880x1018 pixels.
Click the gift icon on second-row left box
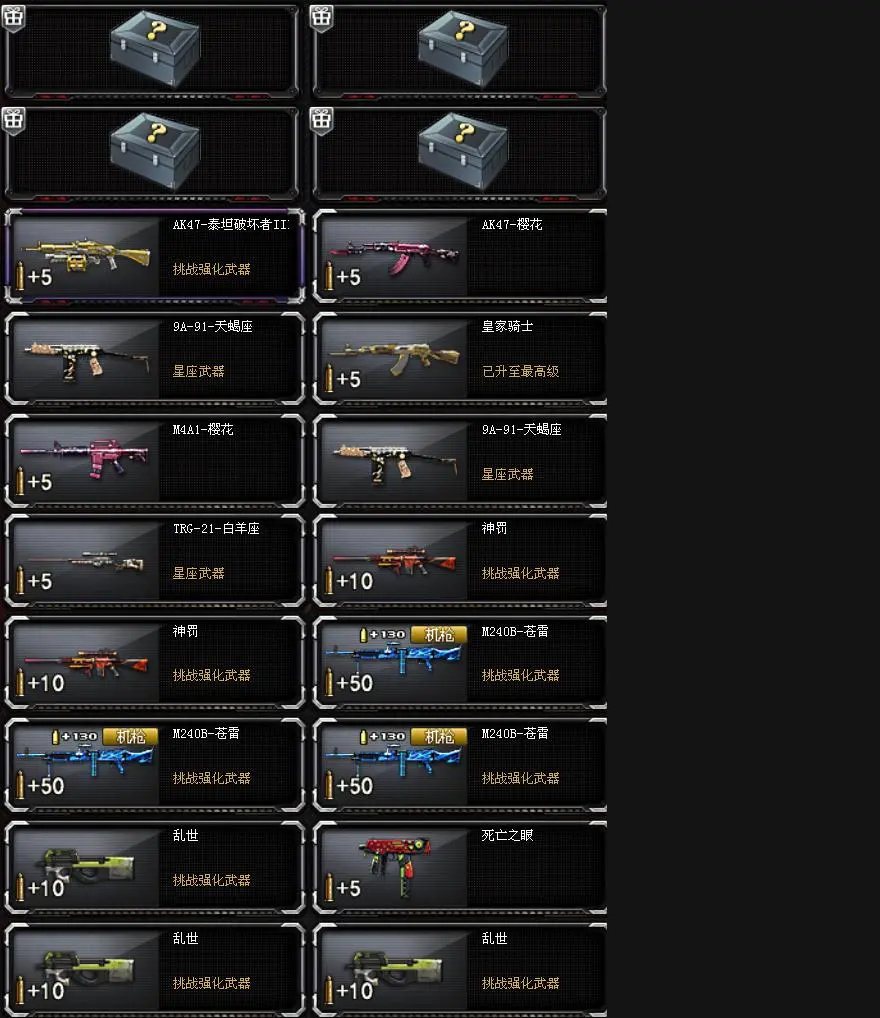click(13, 119)
